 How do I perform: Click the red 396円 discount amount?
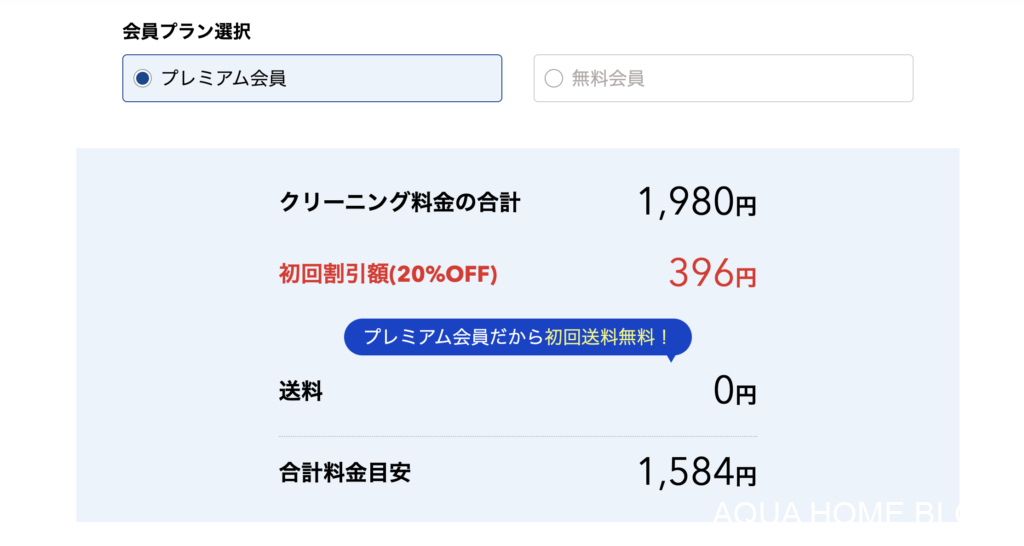point(711,274)
